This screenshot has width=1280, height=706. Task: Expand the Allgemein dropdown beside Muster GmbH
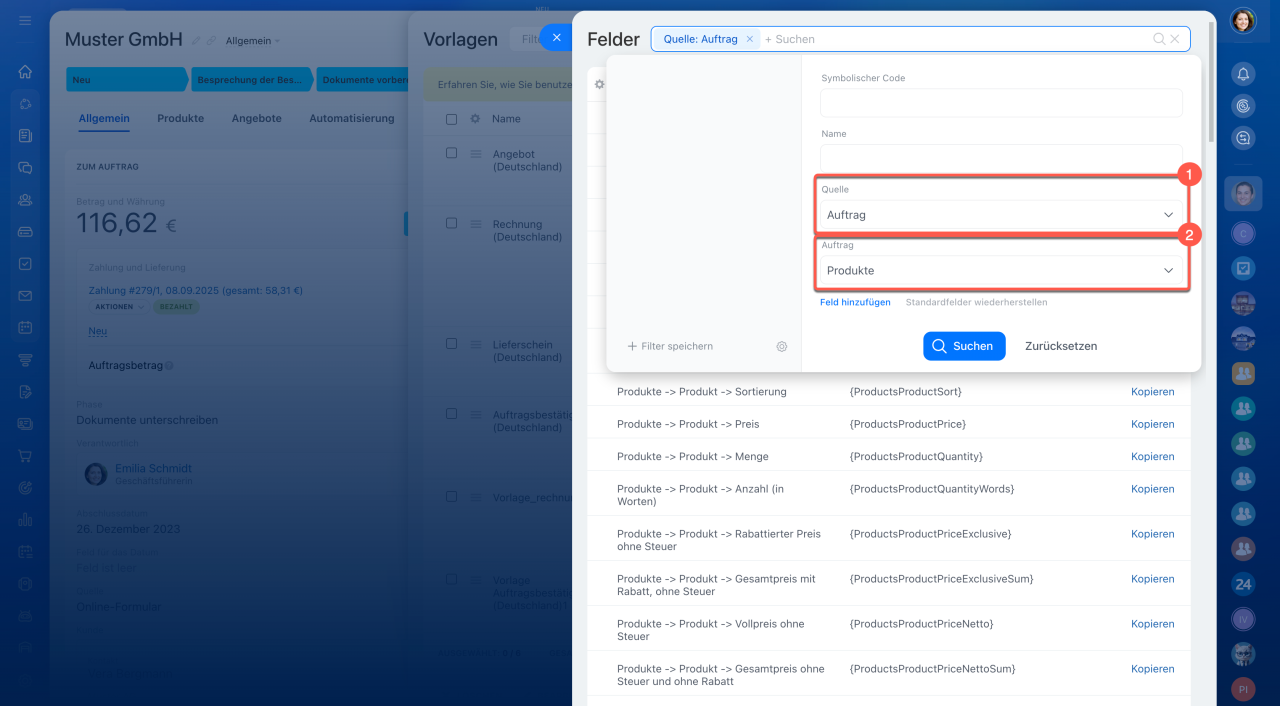[x=253, y=41]
